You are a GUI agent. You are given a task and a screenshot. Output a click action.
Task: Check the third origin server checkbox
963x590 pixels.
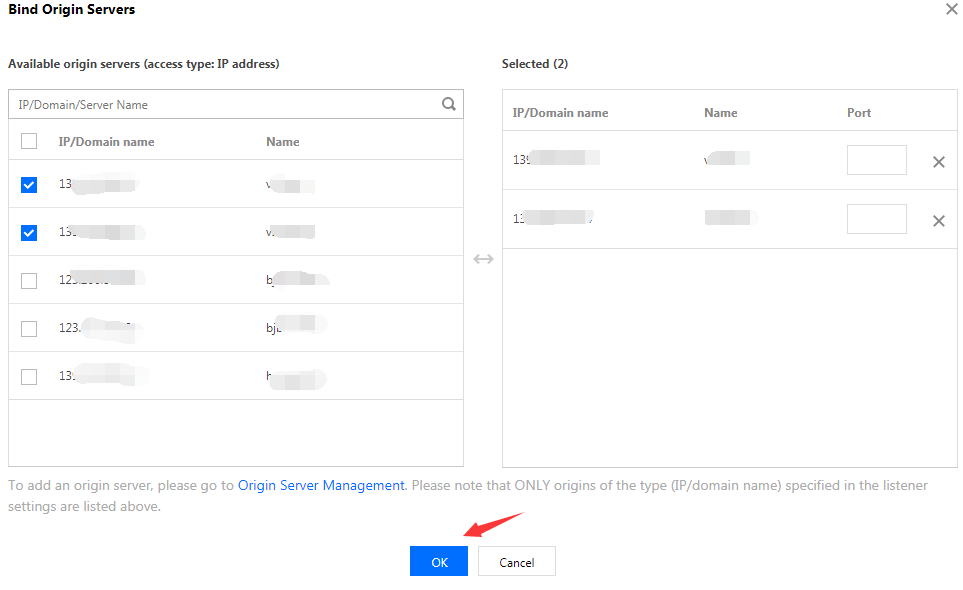pyautogui.click(x=29, y=281)
